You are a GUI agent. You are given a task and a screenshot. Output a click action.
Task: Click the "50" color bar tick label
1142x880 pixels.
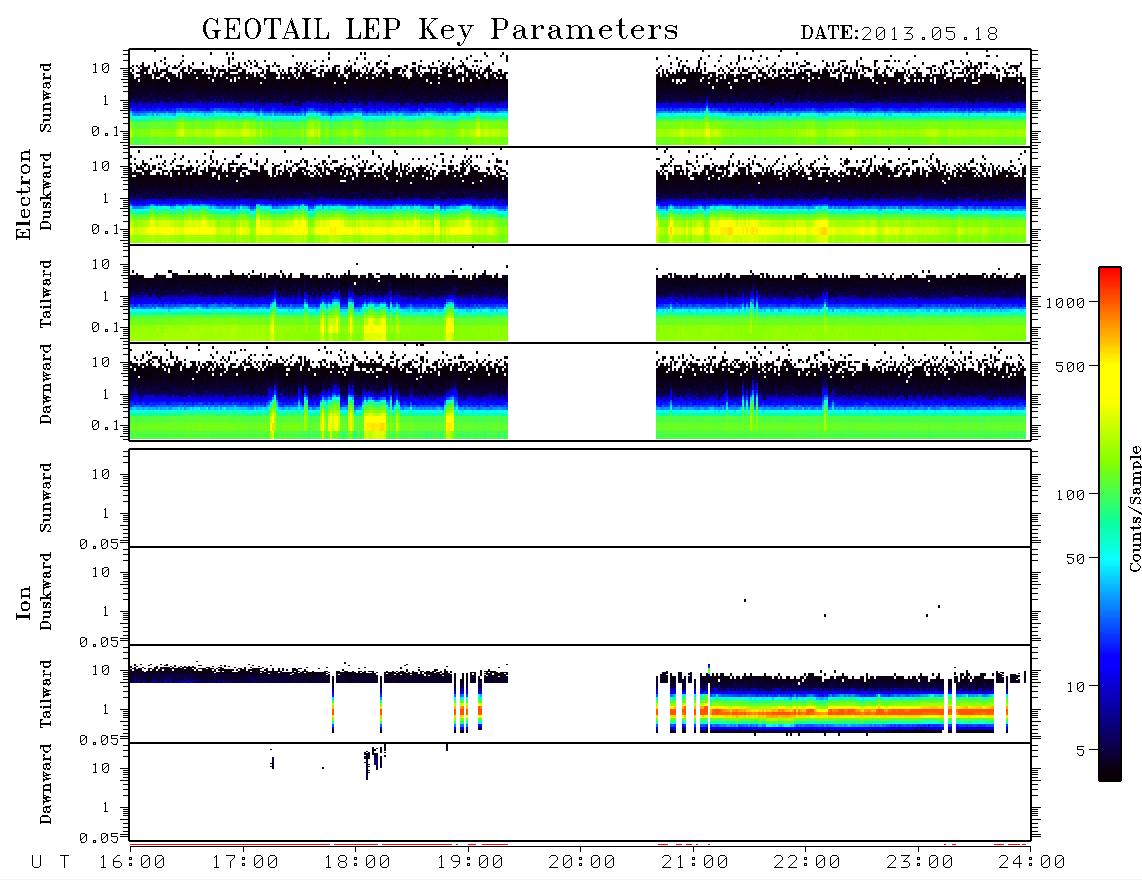[1075, 559]
